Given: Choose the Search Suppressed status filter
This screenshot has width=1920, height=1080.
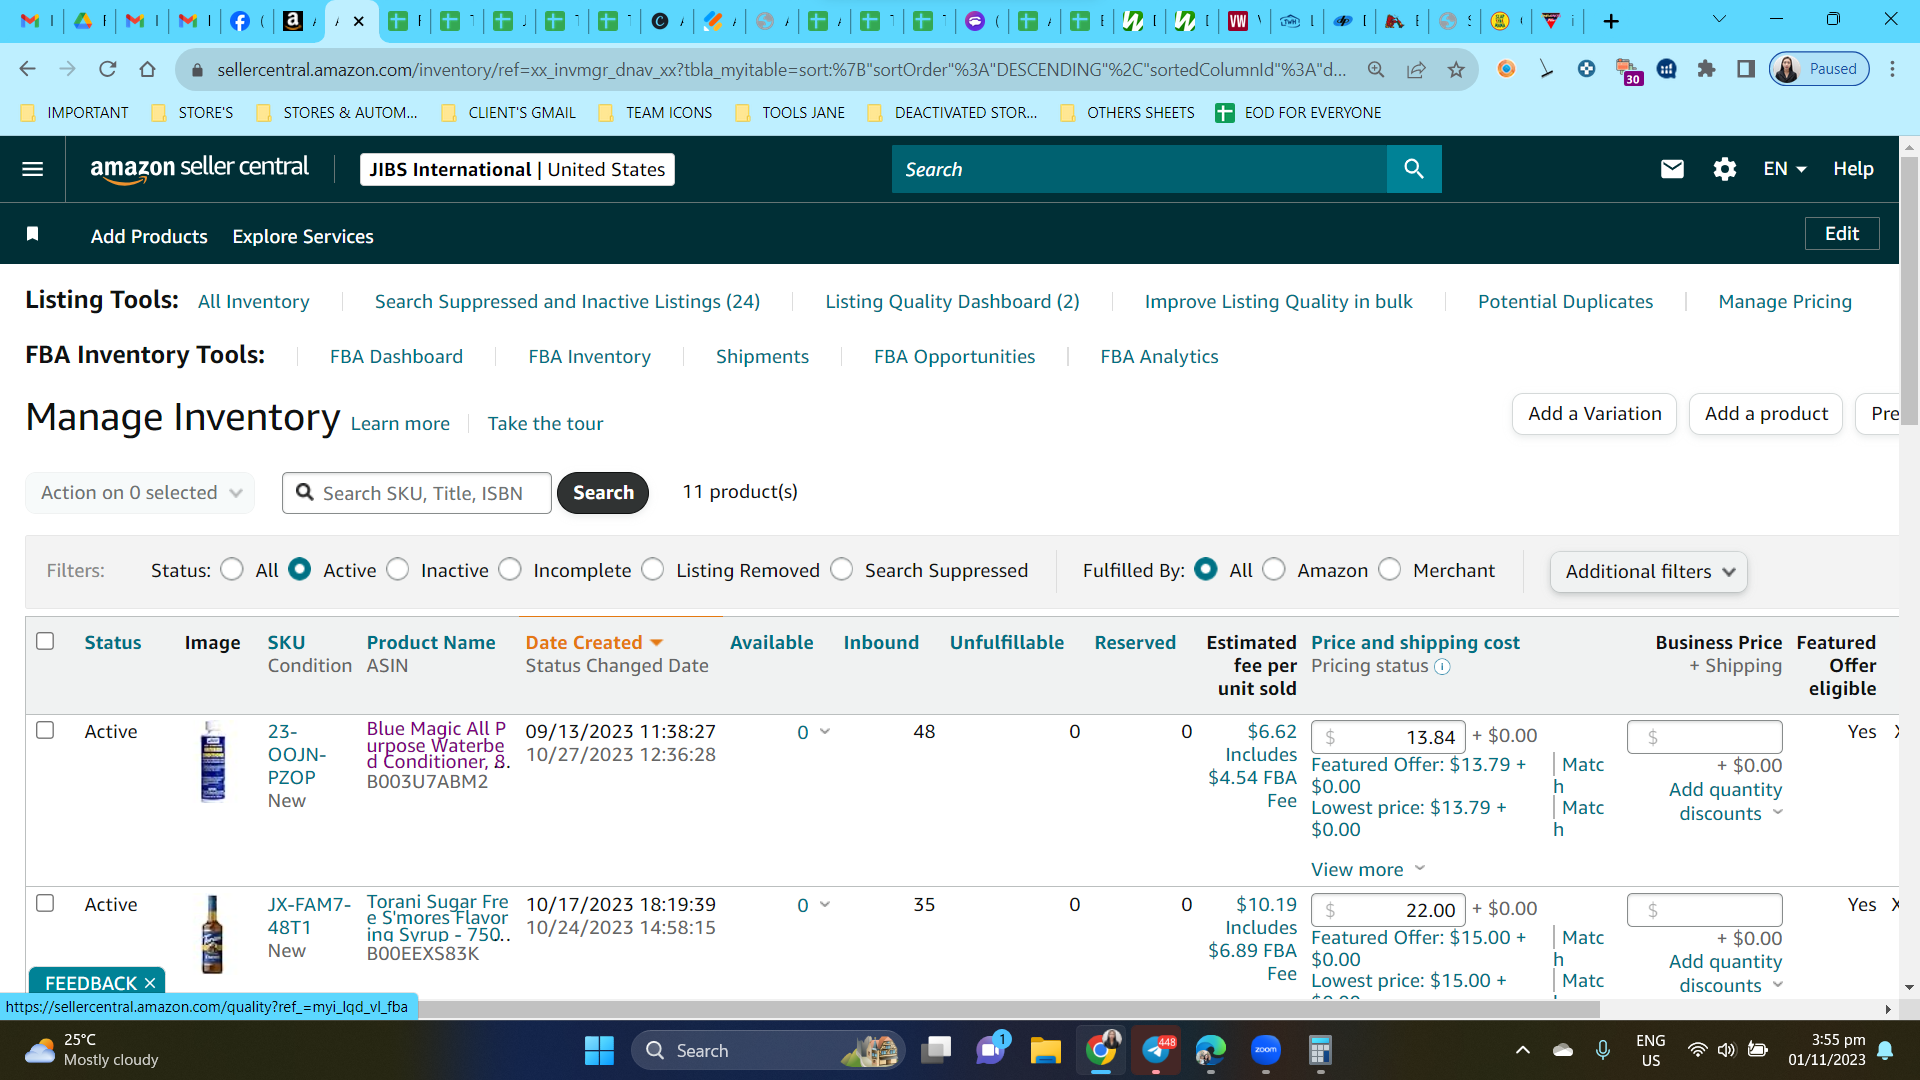Looking at the screenshot, I should 842,569.
